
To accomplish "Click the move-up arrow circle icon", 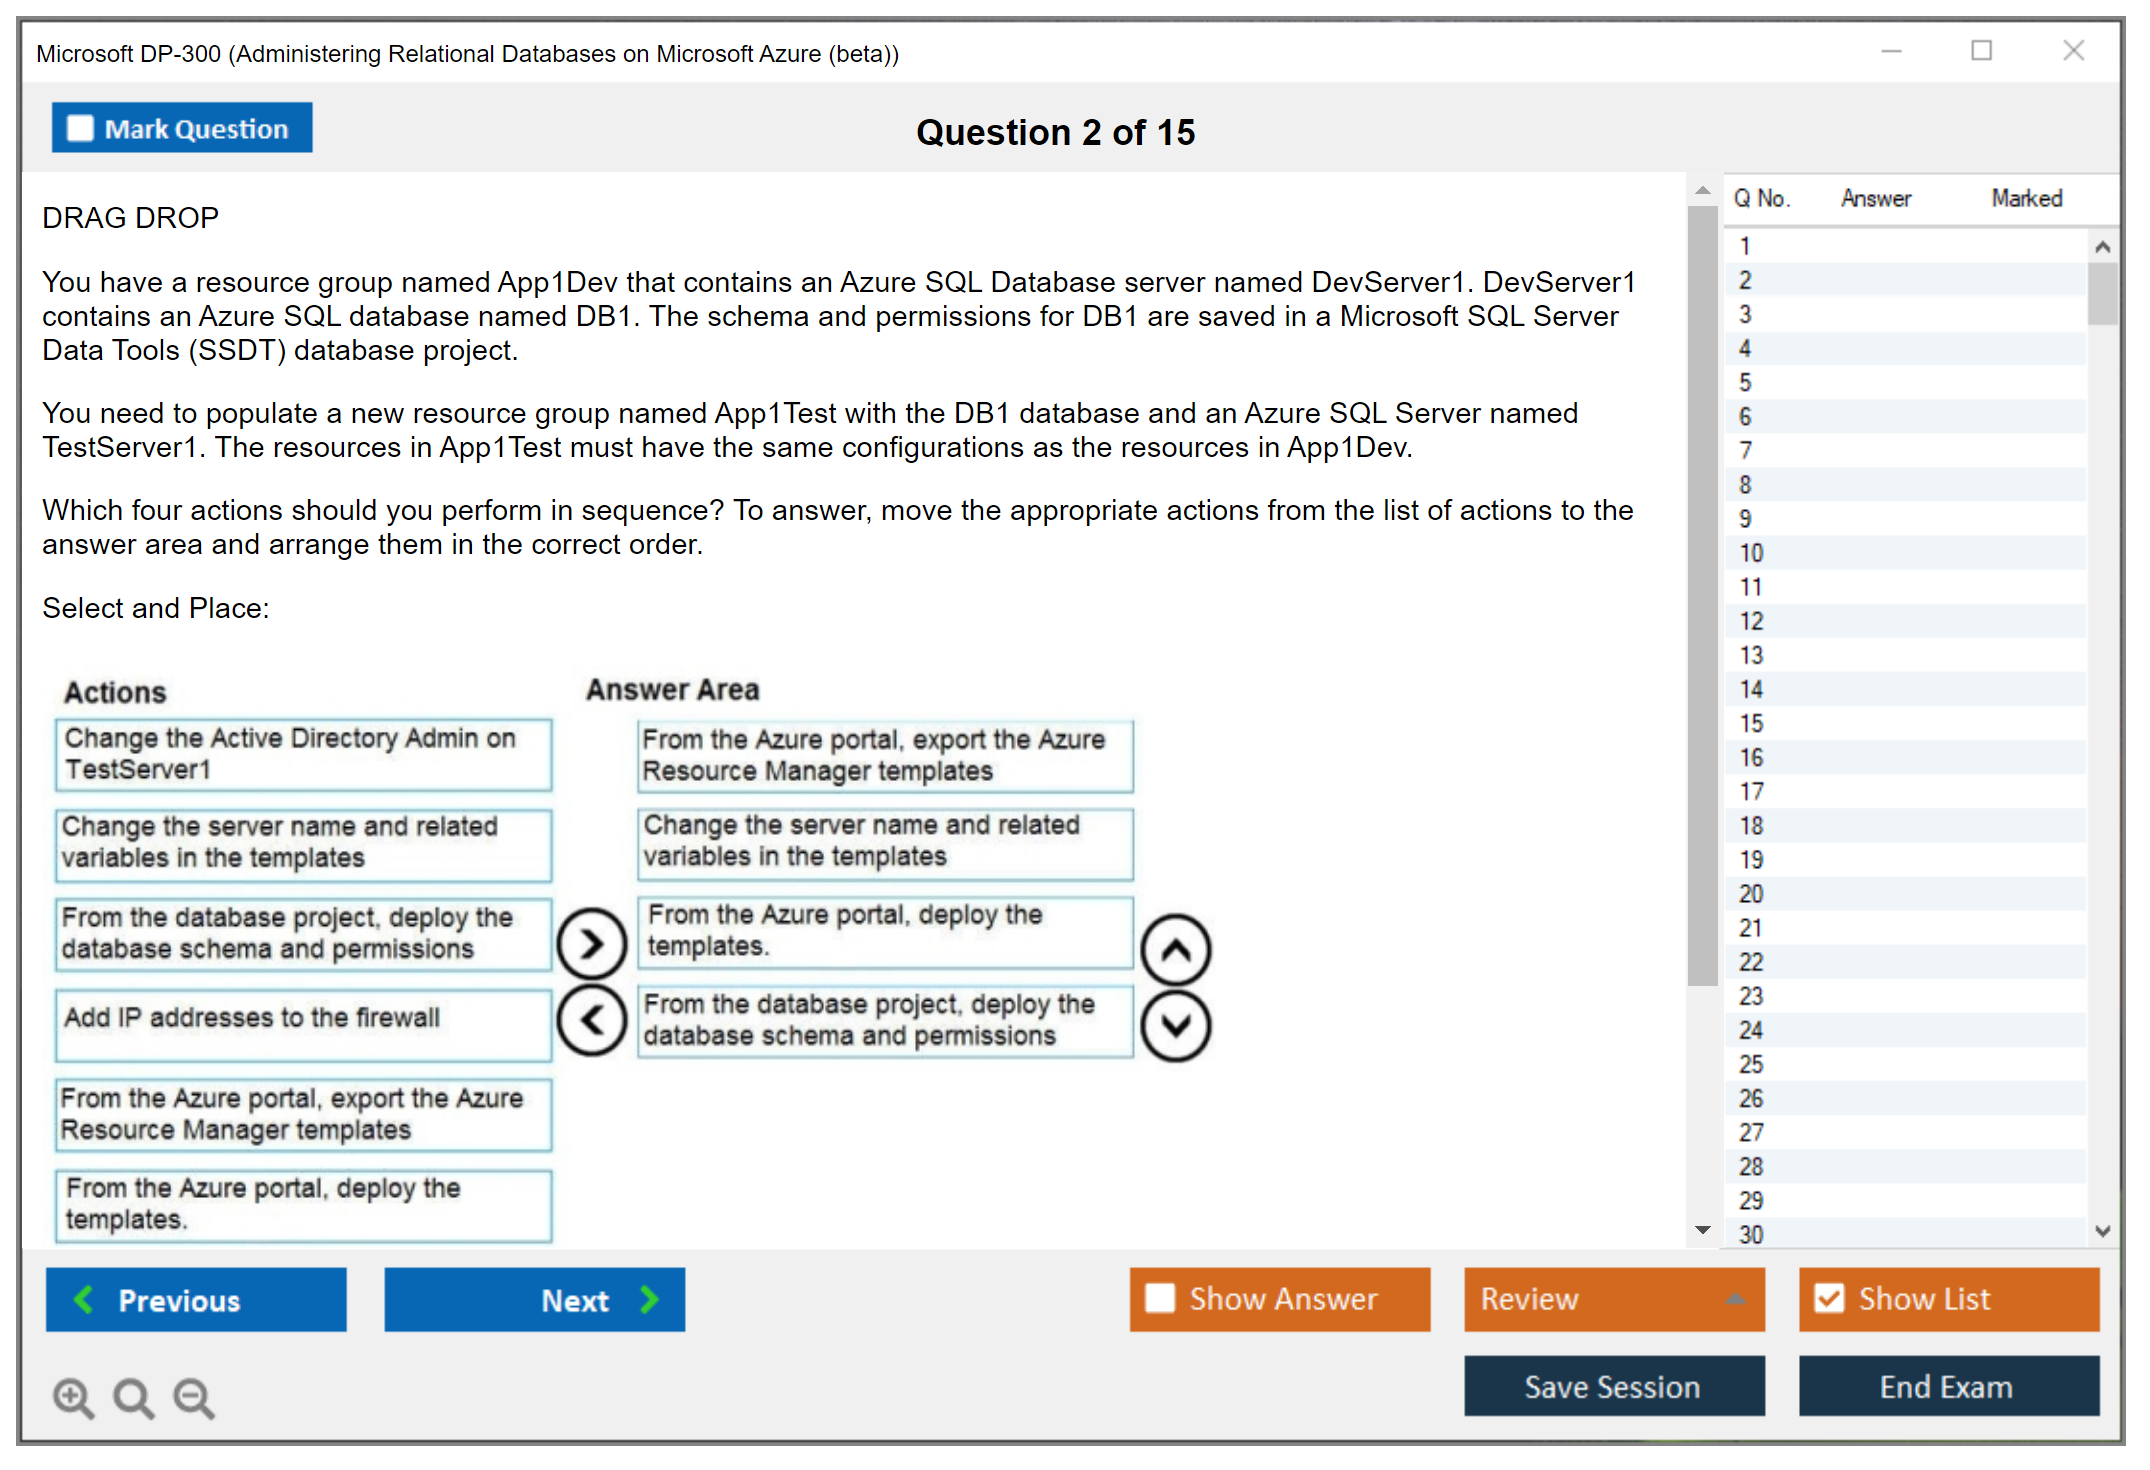I will tap(1176, 950).
